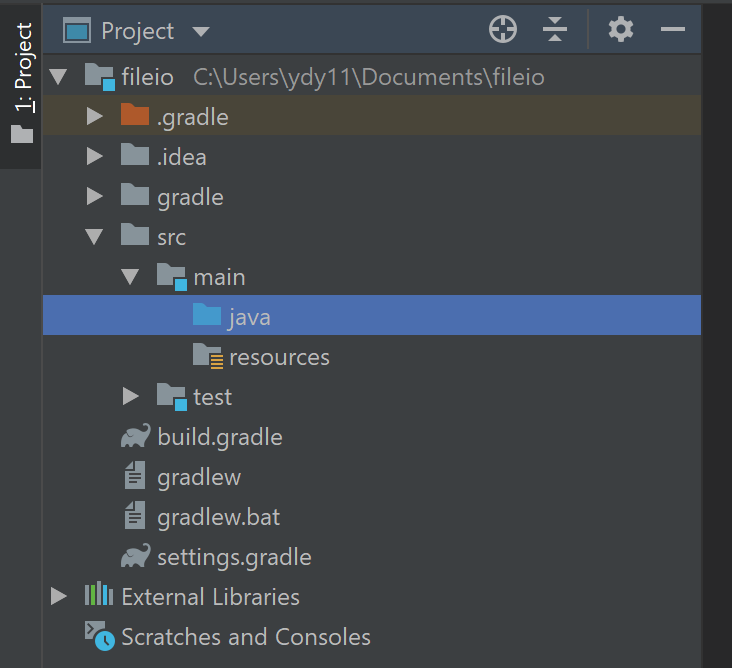Expand the test folder arrow
732x668 pixels.
tap(131, 396)
